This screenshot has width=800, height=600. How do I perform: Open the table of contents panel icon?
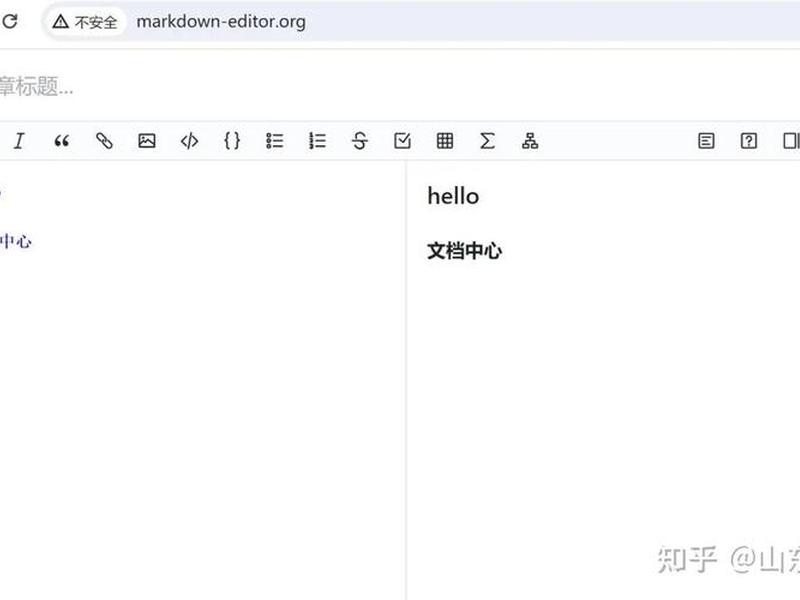706,141
